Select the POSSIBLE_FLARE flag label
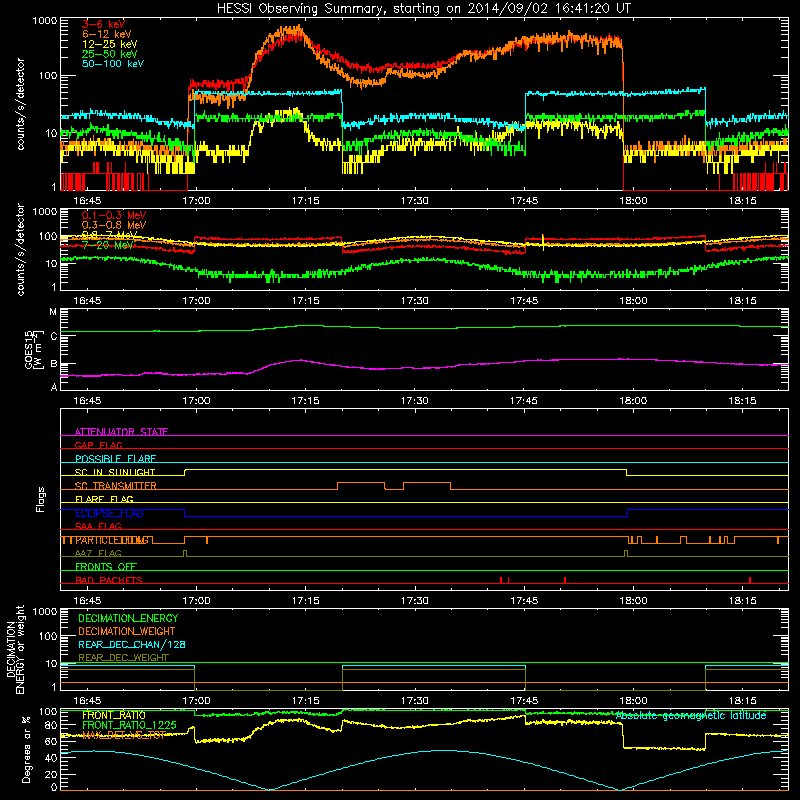The height and width of the screenshot is (800, 800). click(115, 459)
